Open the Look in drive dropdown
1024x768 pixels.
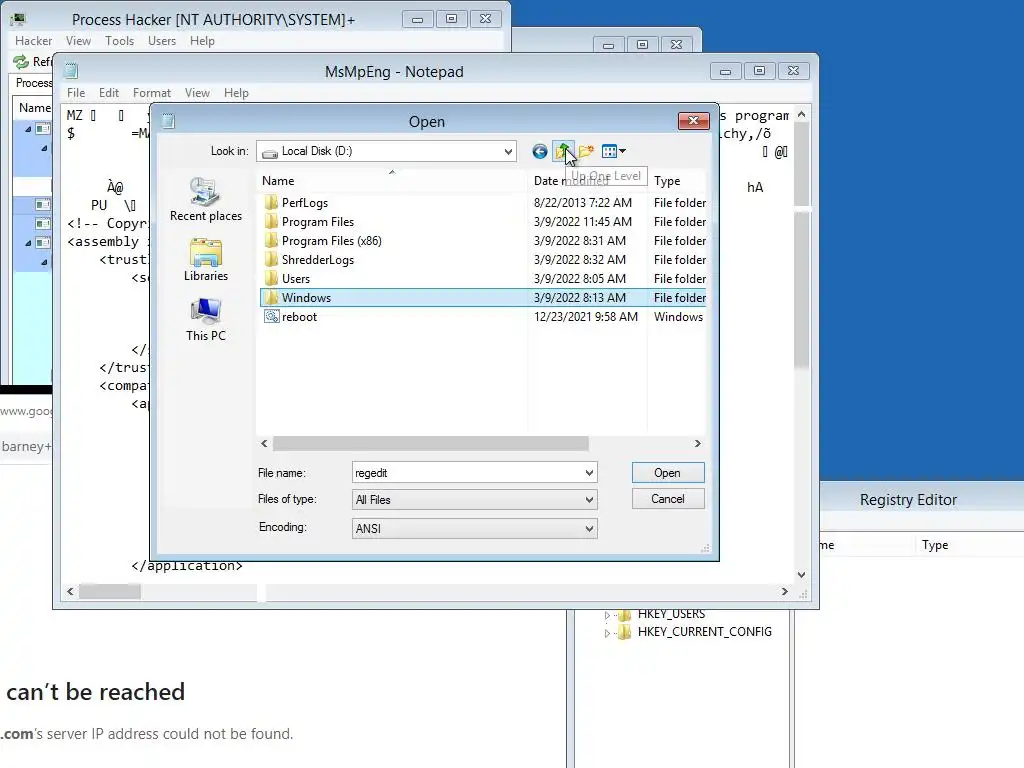(508, 152)
